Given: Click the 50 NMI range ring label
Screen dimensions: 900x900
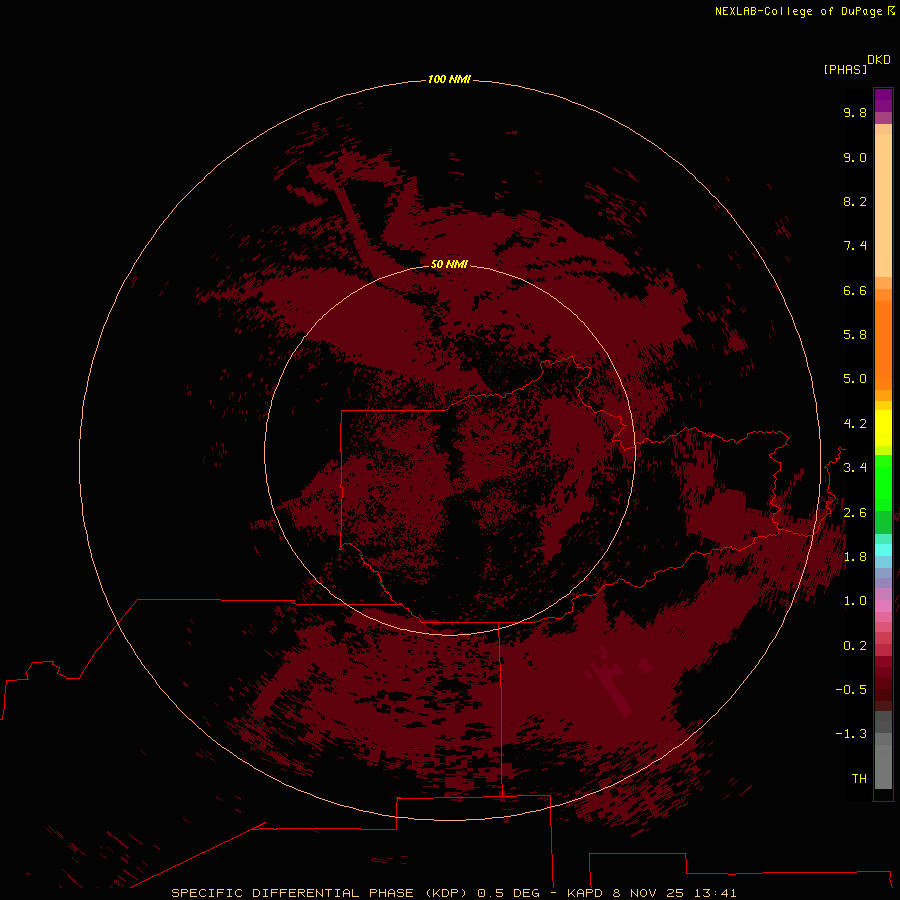Looking at the screenshot, I should pyautogui.click(x=449, y=264).
